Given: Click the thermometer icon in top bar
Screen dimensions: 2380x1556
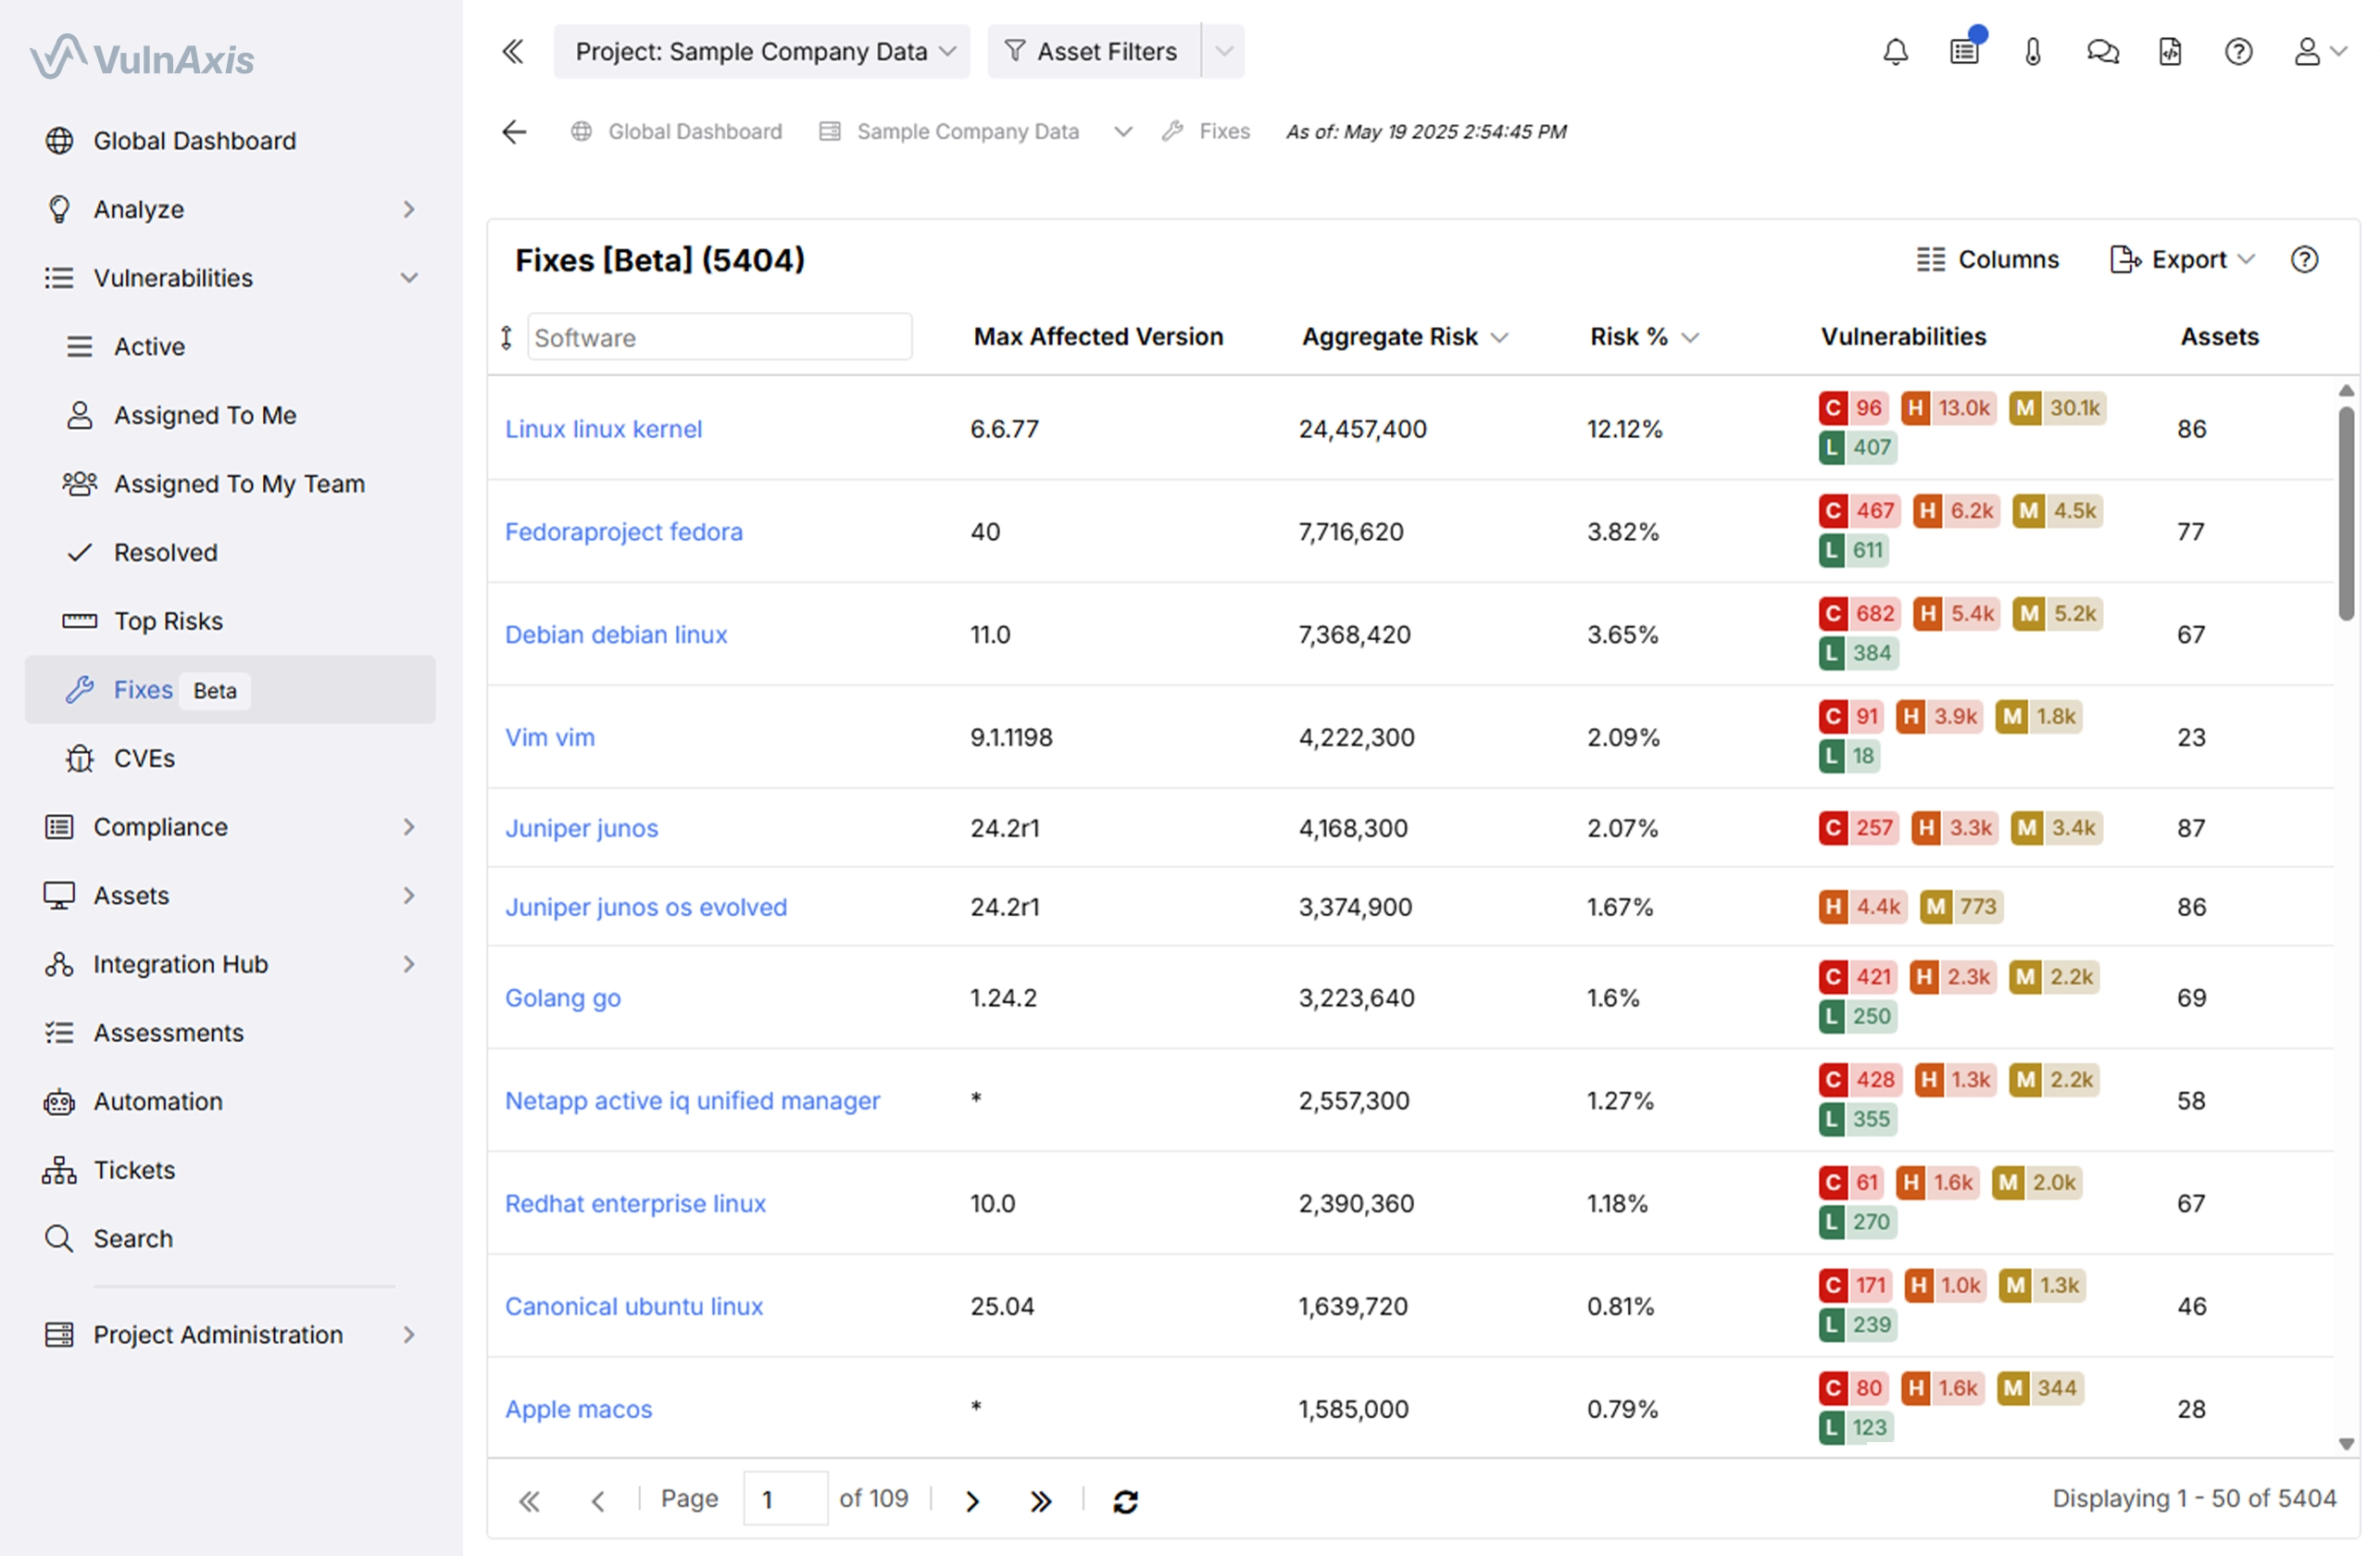Looking at the screenshot, I should [2033, 51].
